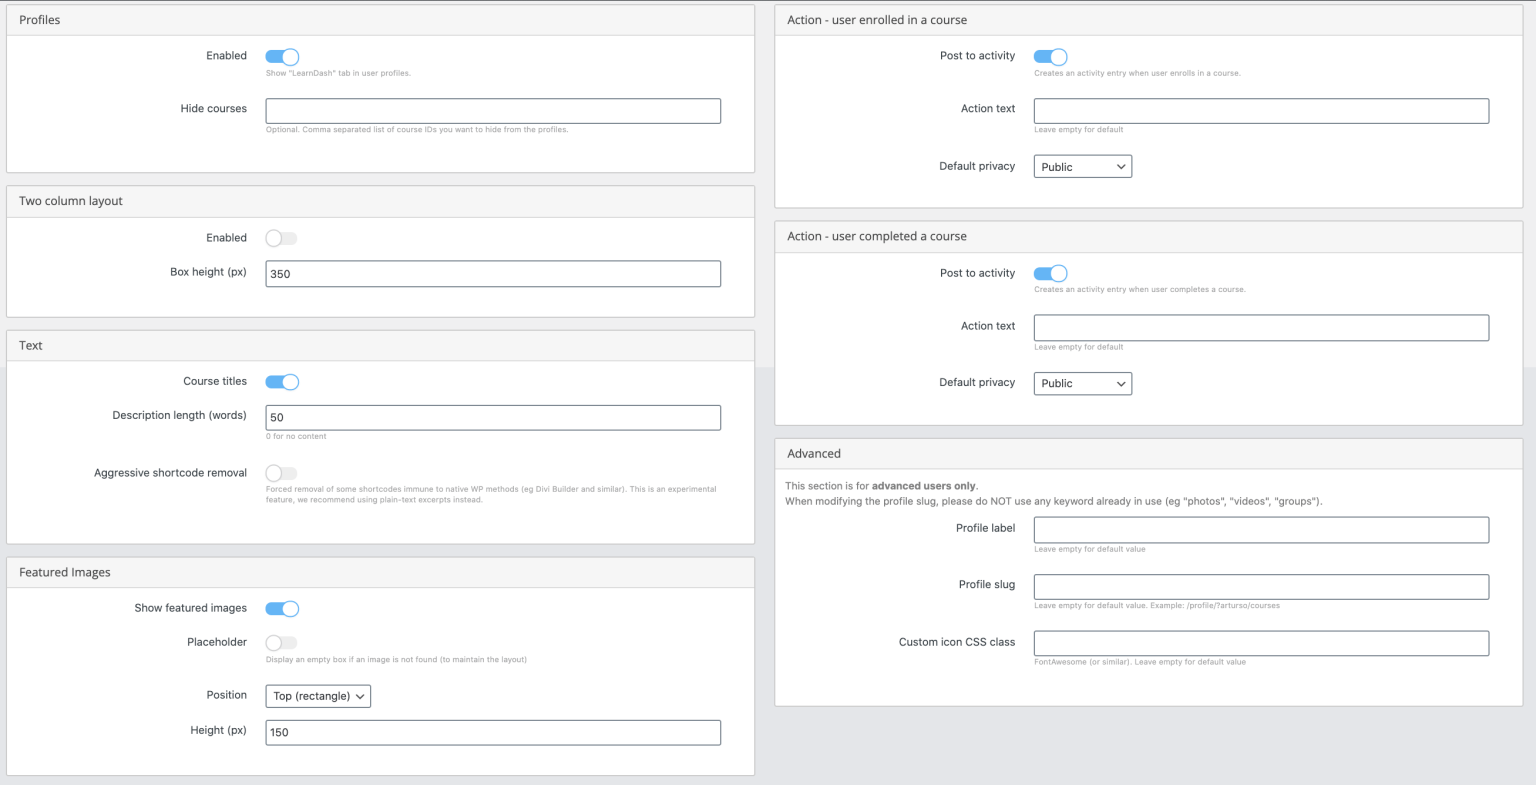Disable Post to activity for course enrollment
Image resolution: width=1536 pixels, height=785 pixels.
[1050, 56]
